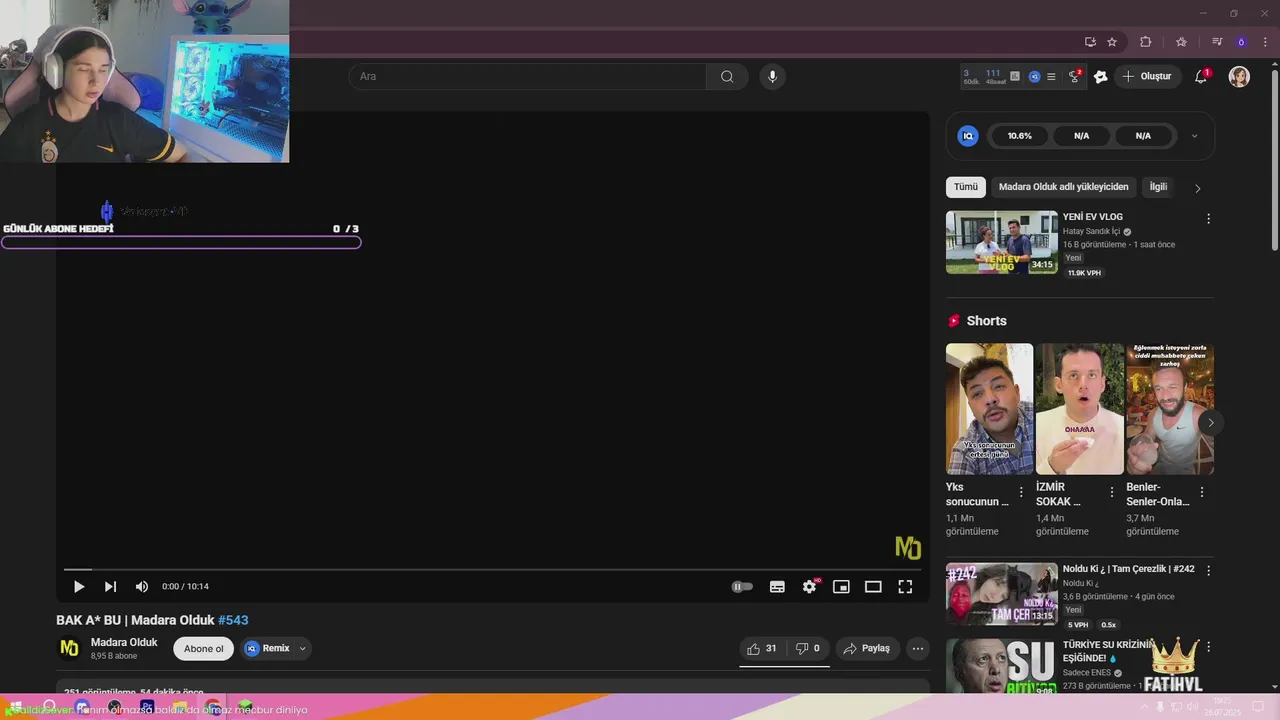Toggle subtitles/closed captions
The width and height of the screenshot is (1280, 720).
click(x=777, y=587)
